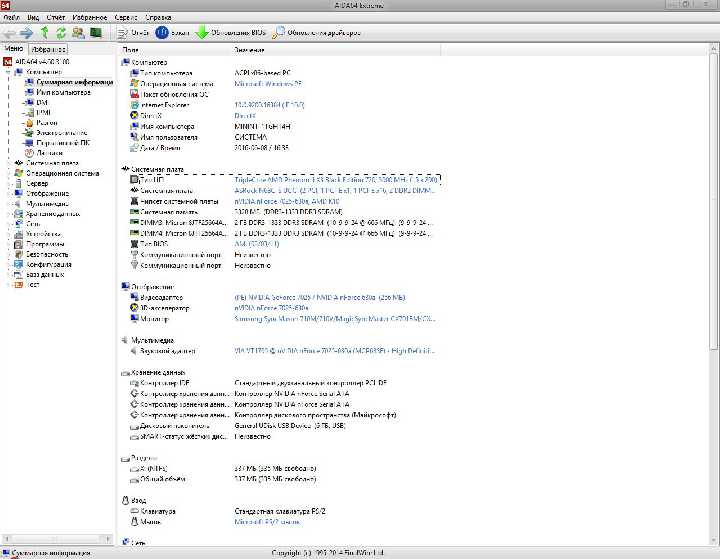Open the Вид menu

[x=33, y=17]
